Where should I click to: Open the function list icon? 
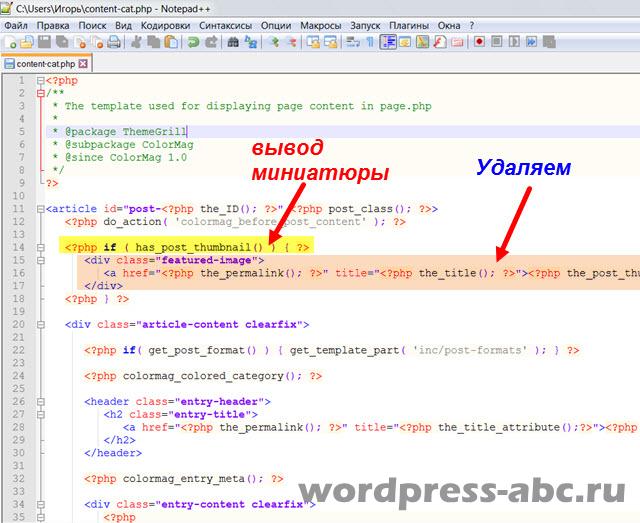[440, 42]
